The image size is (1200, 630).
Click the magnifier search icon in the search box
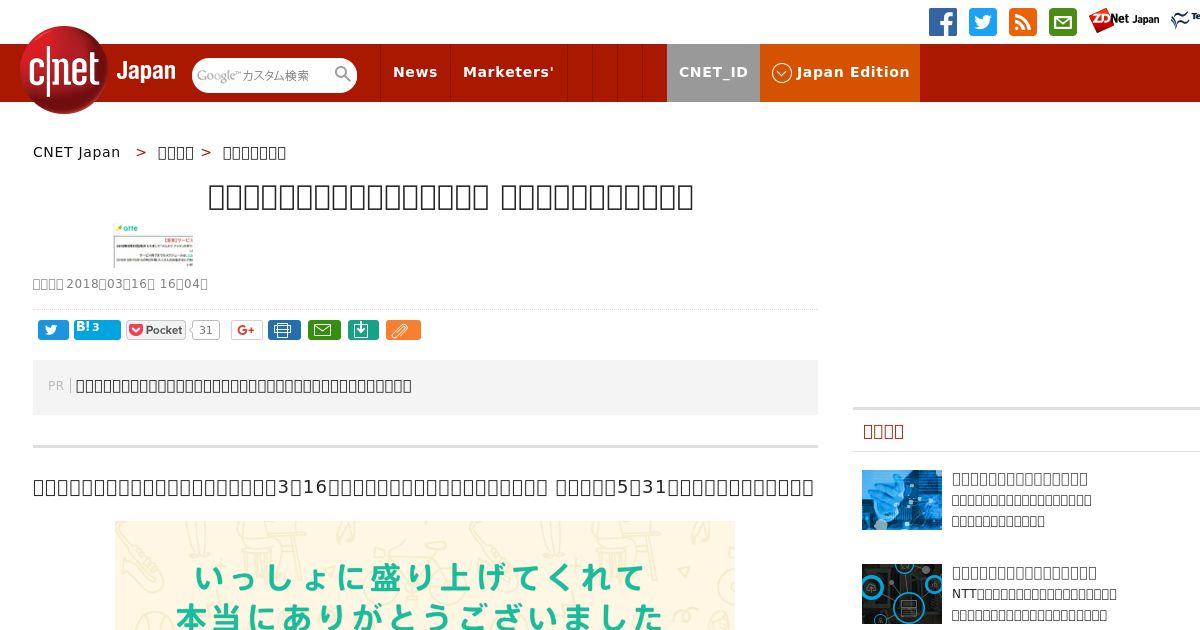click(343, 74)
